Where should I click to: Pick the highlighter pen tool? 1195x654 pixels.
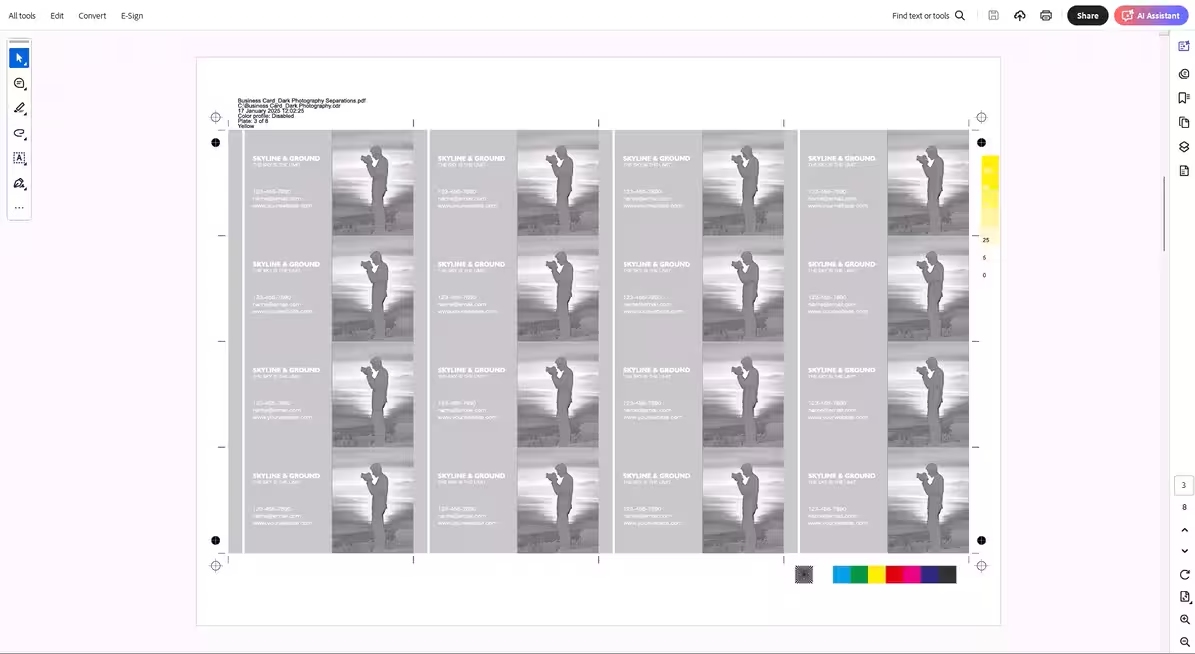point(19,109)
